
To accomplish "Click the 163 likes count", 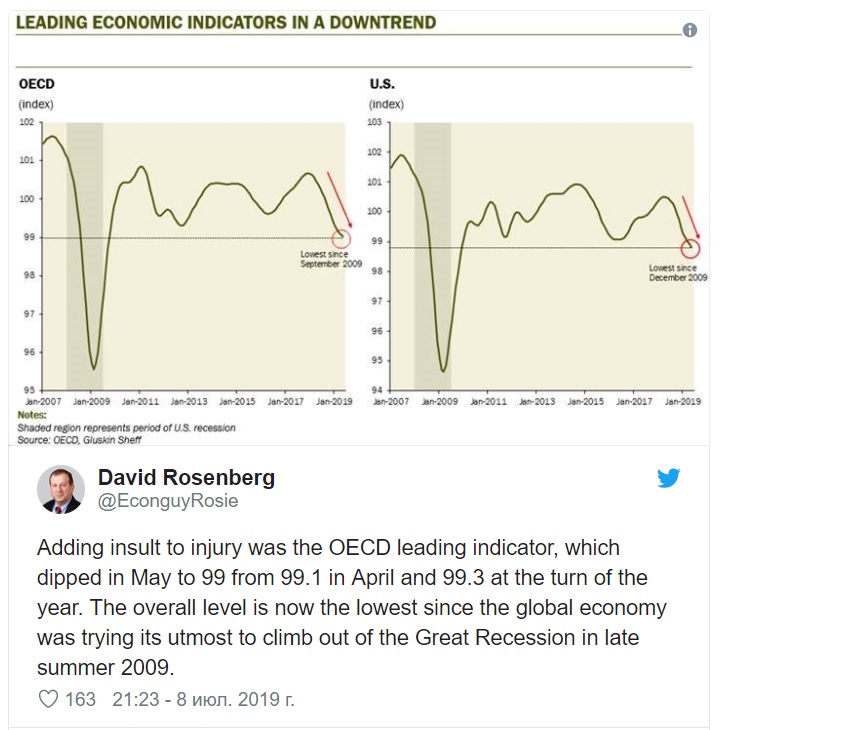I will coord(80,699).
